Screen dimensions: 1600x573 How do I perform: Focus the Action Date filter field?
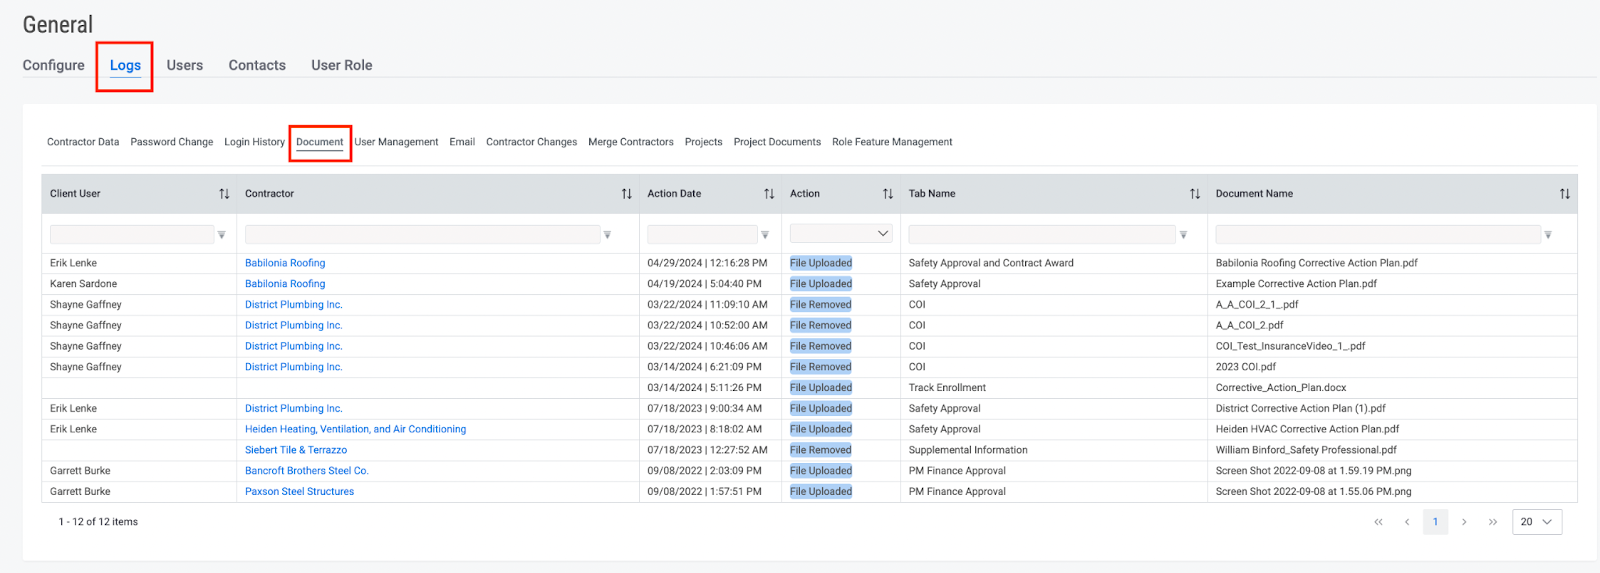pos(702,234)
